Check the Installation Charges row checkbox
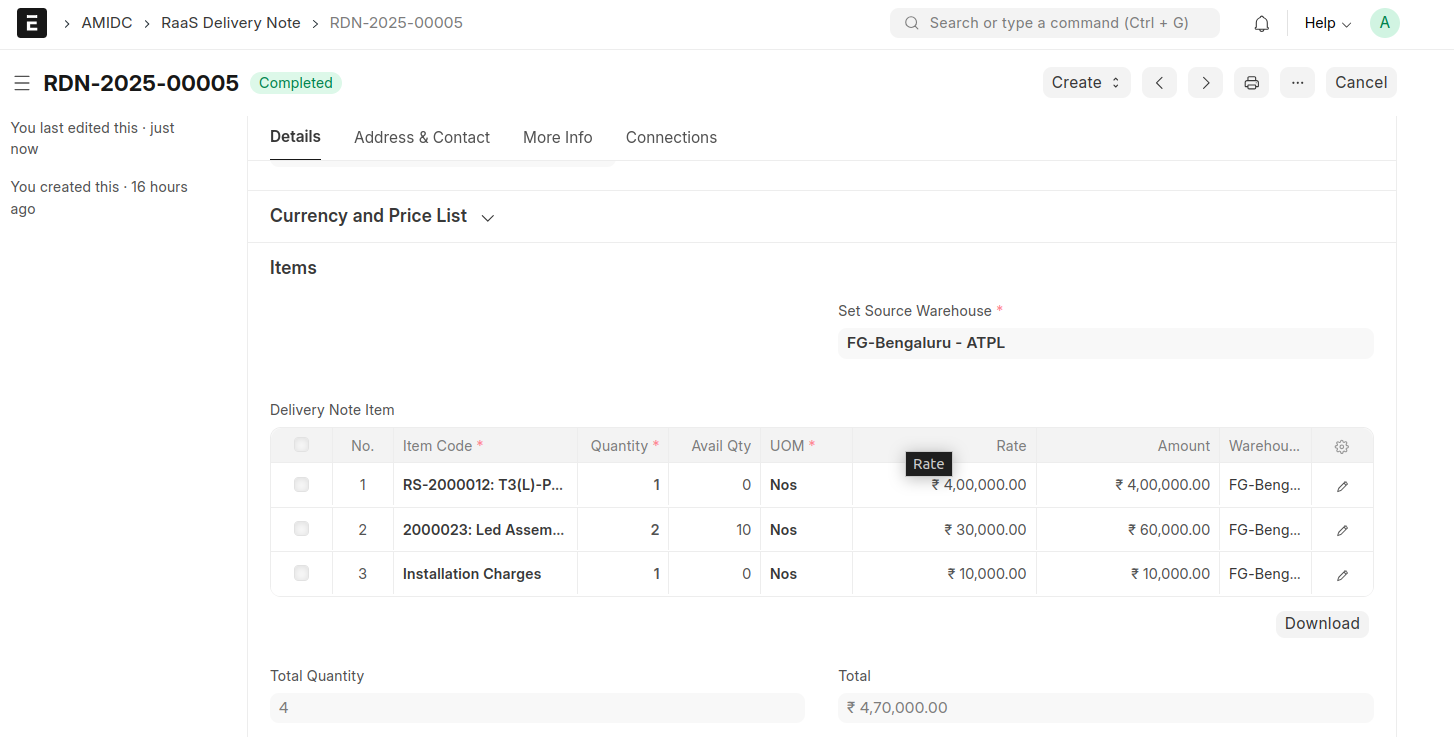1454x737 pixels. point(301,573)
